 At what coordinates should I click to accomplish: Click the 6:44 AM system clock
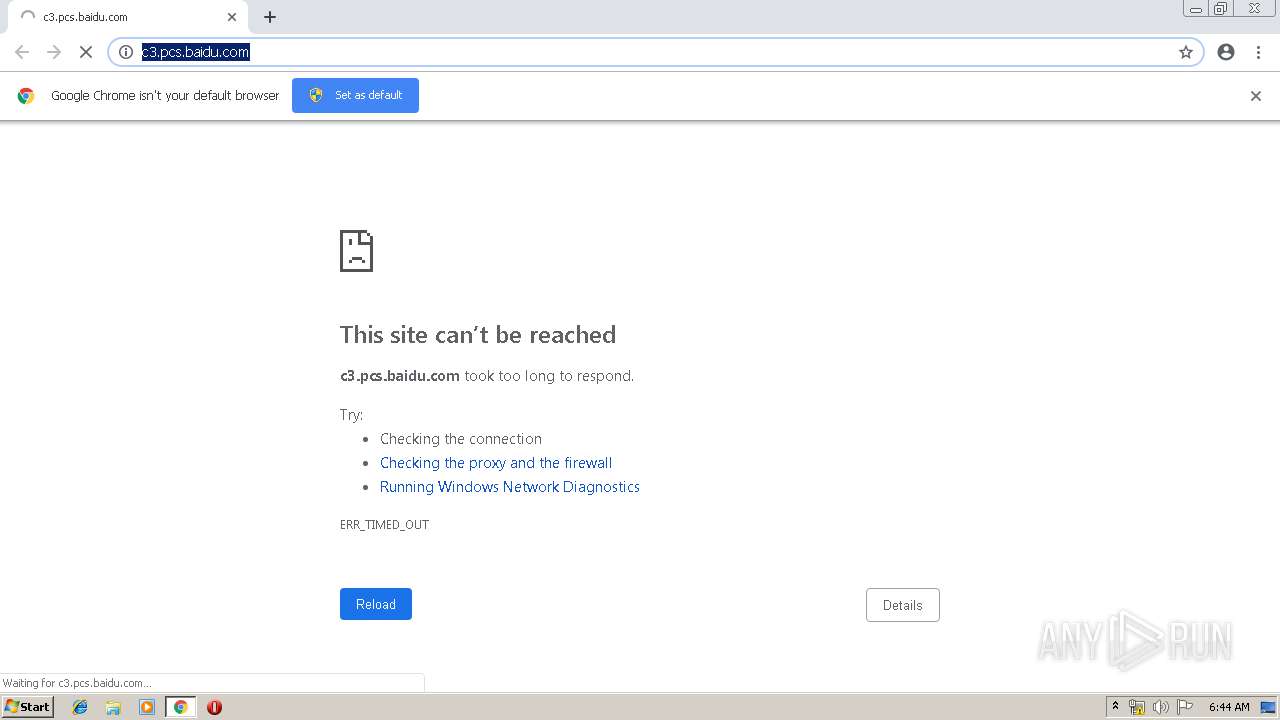click(1229, 707)
